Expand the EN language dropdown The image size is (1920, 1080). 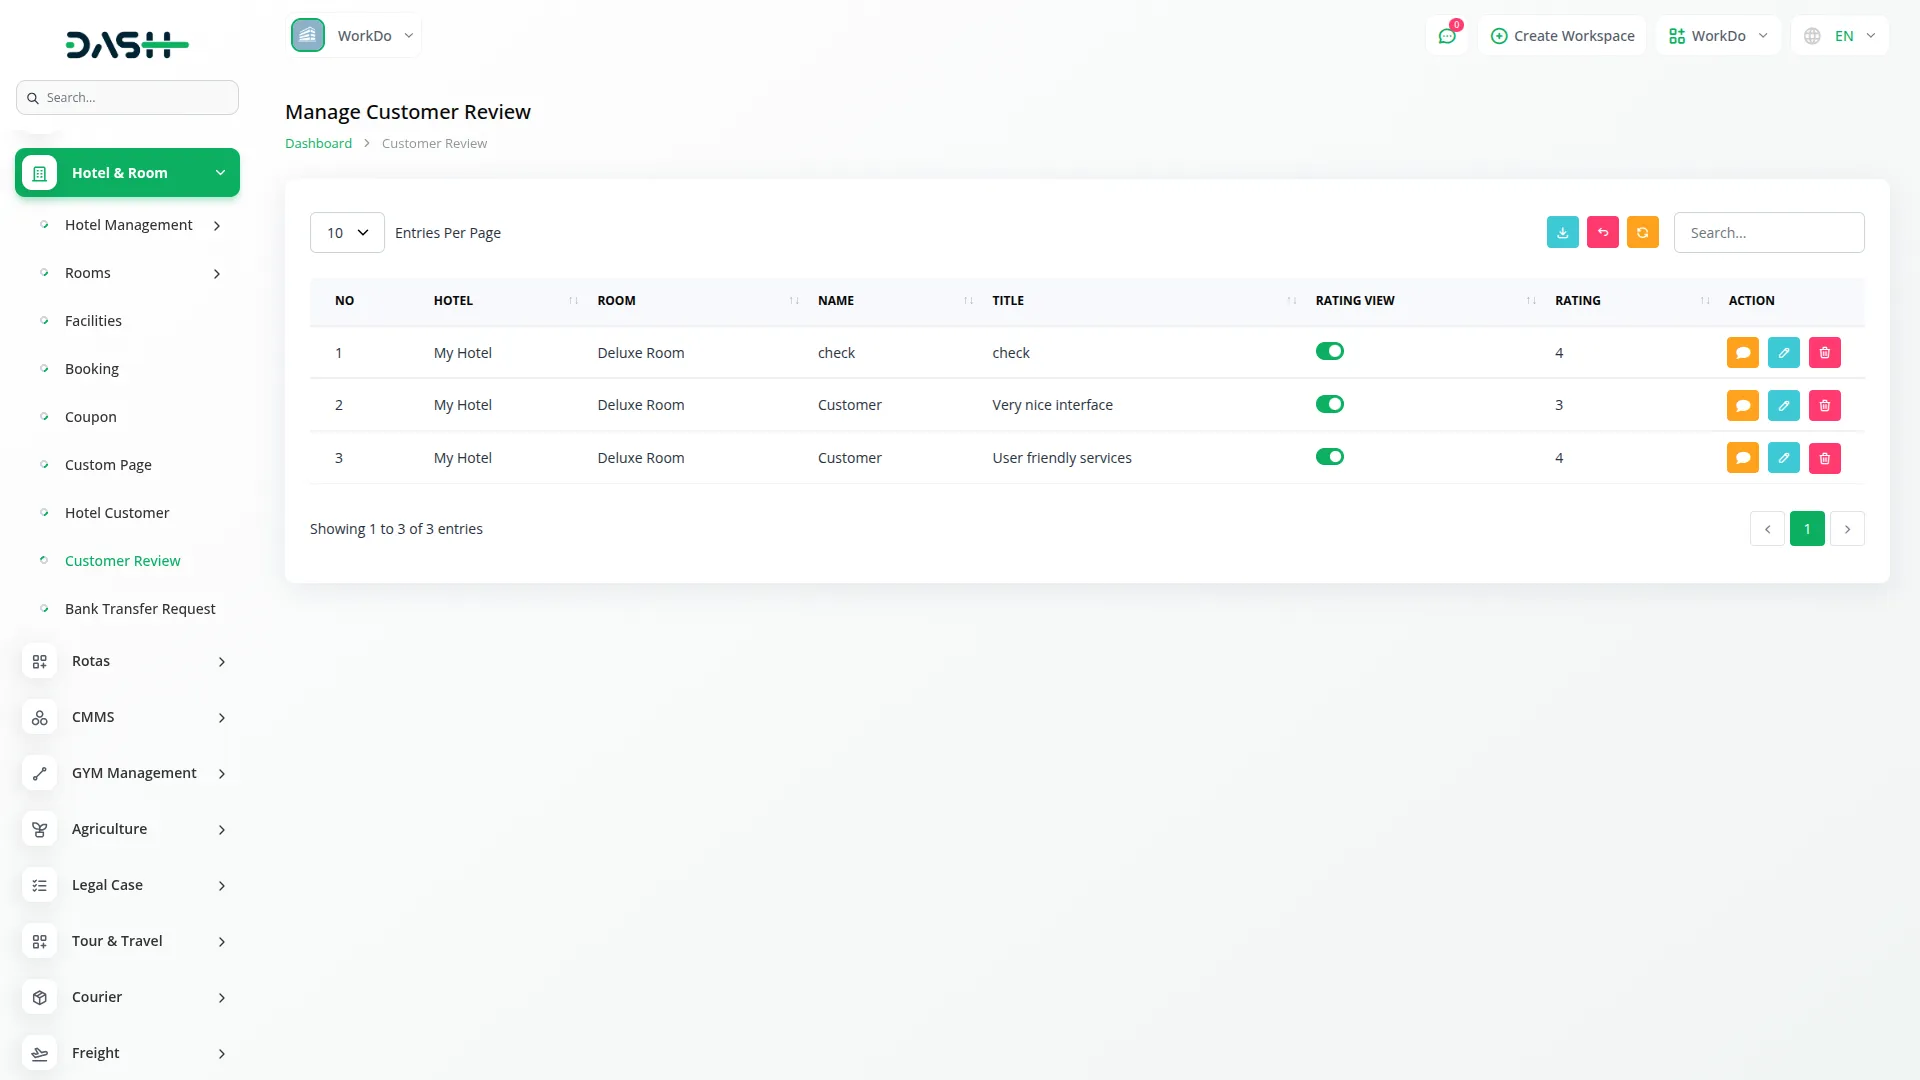pyautogui.click(x=1841, y=36)
